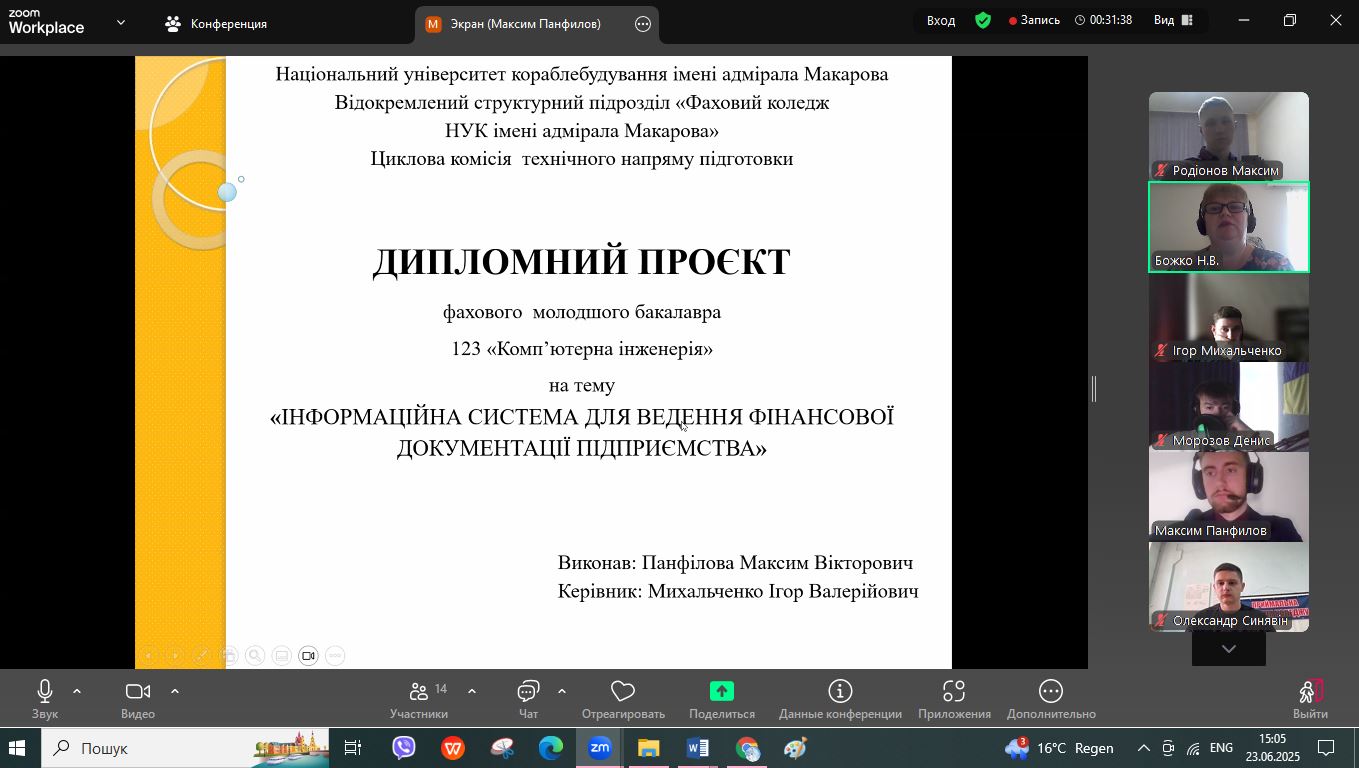Open Microsoft Edge from the taskbar

point(551,748)
